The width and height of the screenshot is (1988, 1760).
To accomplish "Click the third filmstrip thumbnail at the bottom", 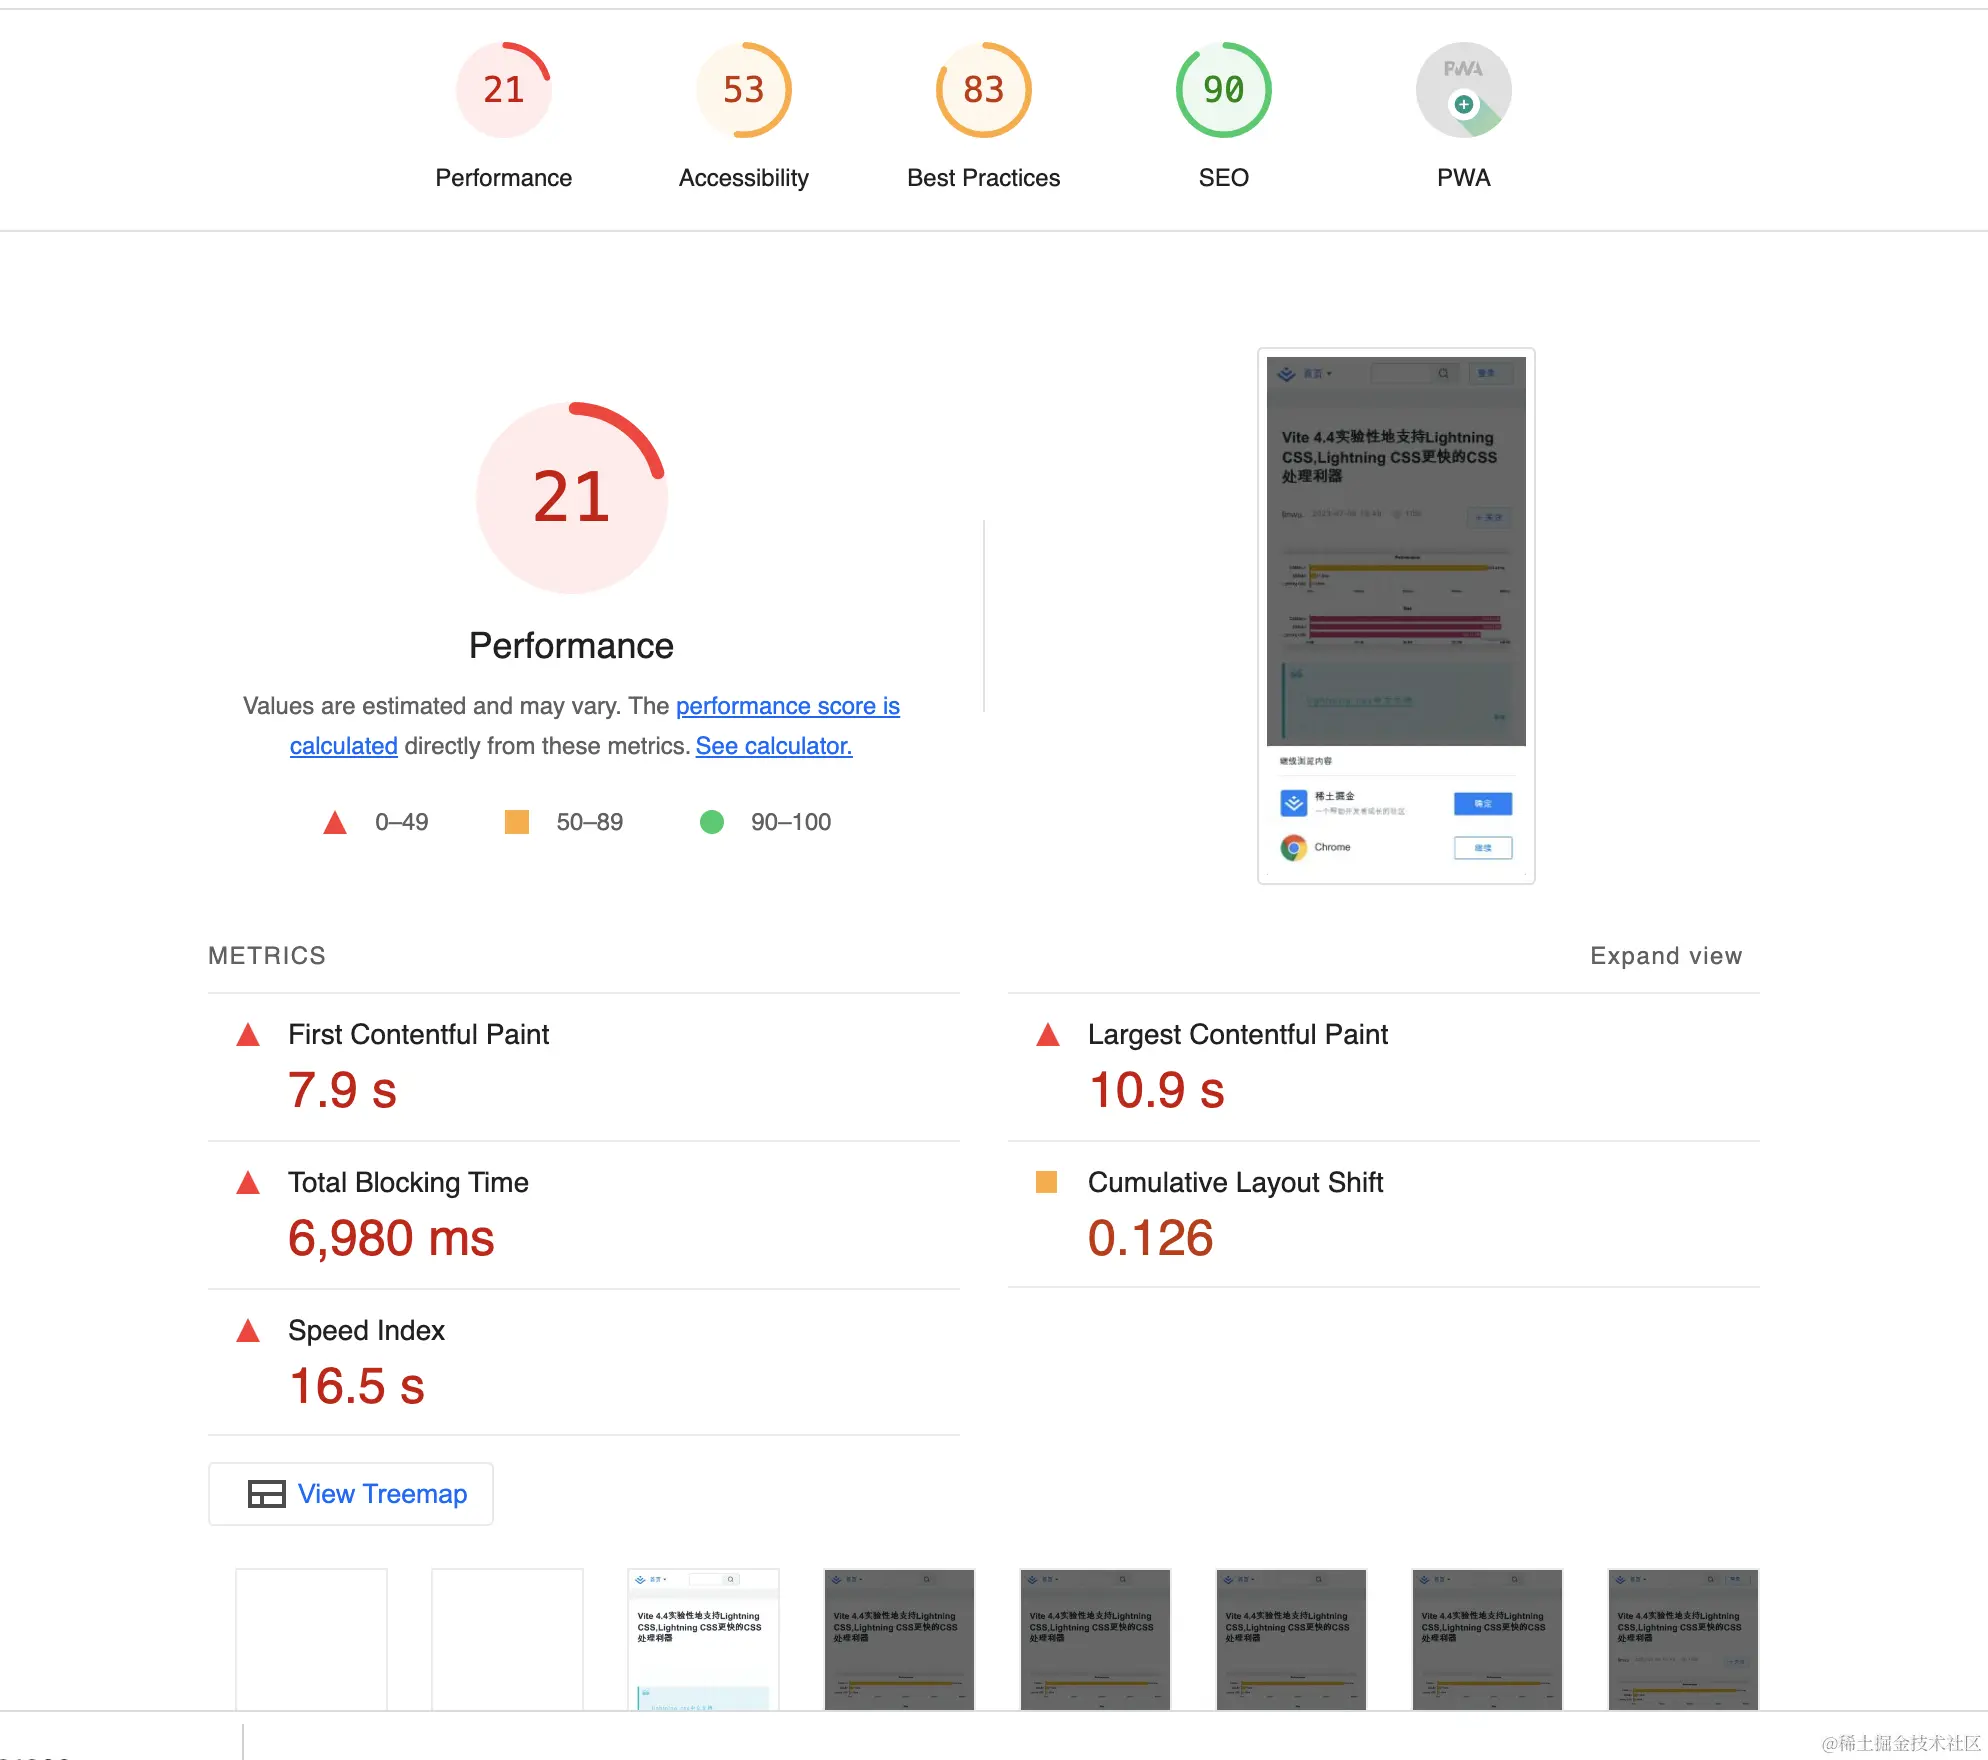I will [x=702, y=1640].
